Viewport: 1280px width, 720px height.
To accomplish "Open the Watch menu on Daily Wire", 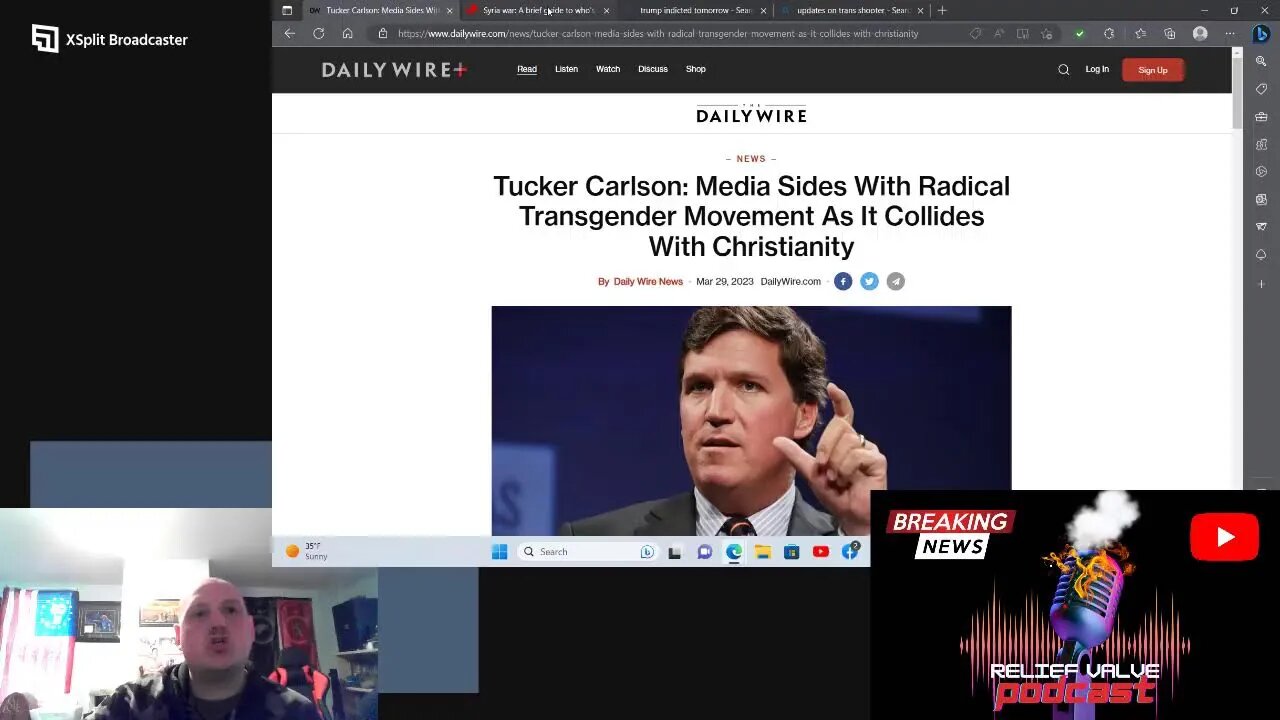I will (608, 69).
